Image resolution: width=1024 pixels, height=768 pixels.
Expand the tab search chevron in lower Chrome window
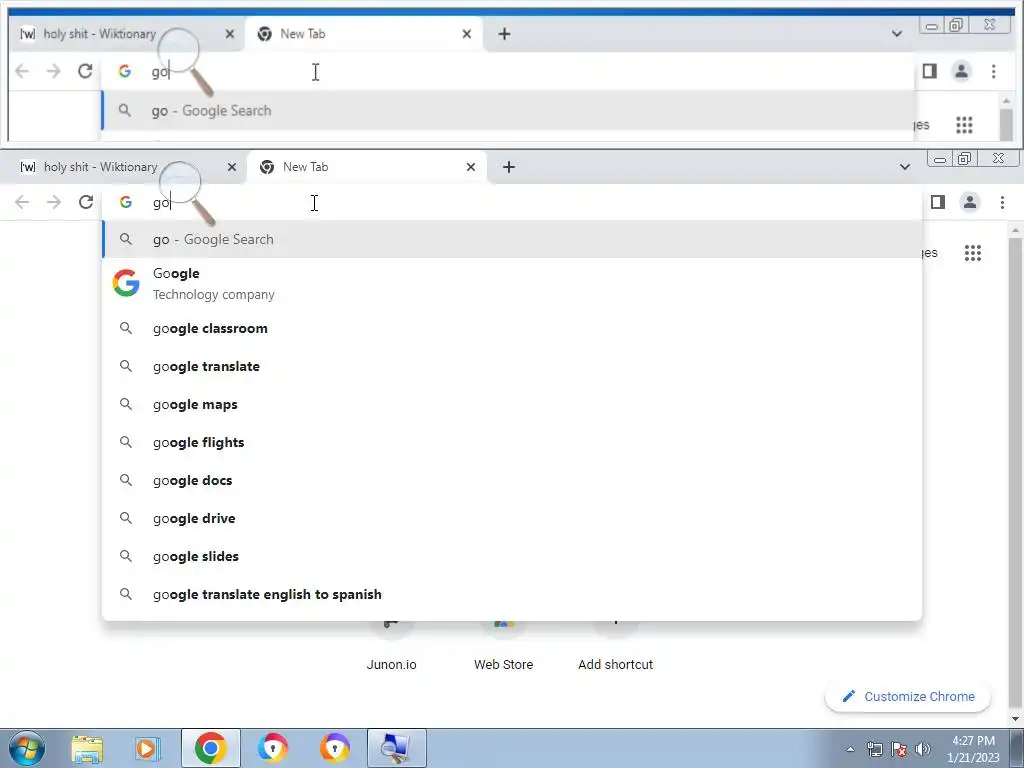pos(904,167)
